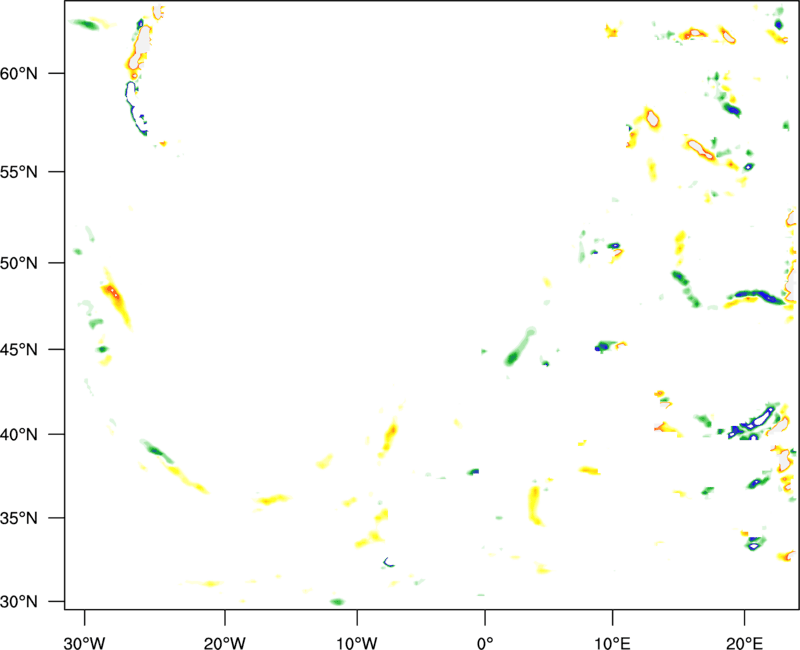The width and height of the screenshot is (800, 650).
Task: Select the 50°N latitude tick label
Action: (33, 263)
